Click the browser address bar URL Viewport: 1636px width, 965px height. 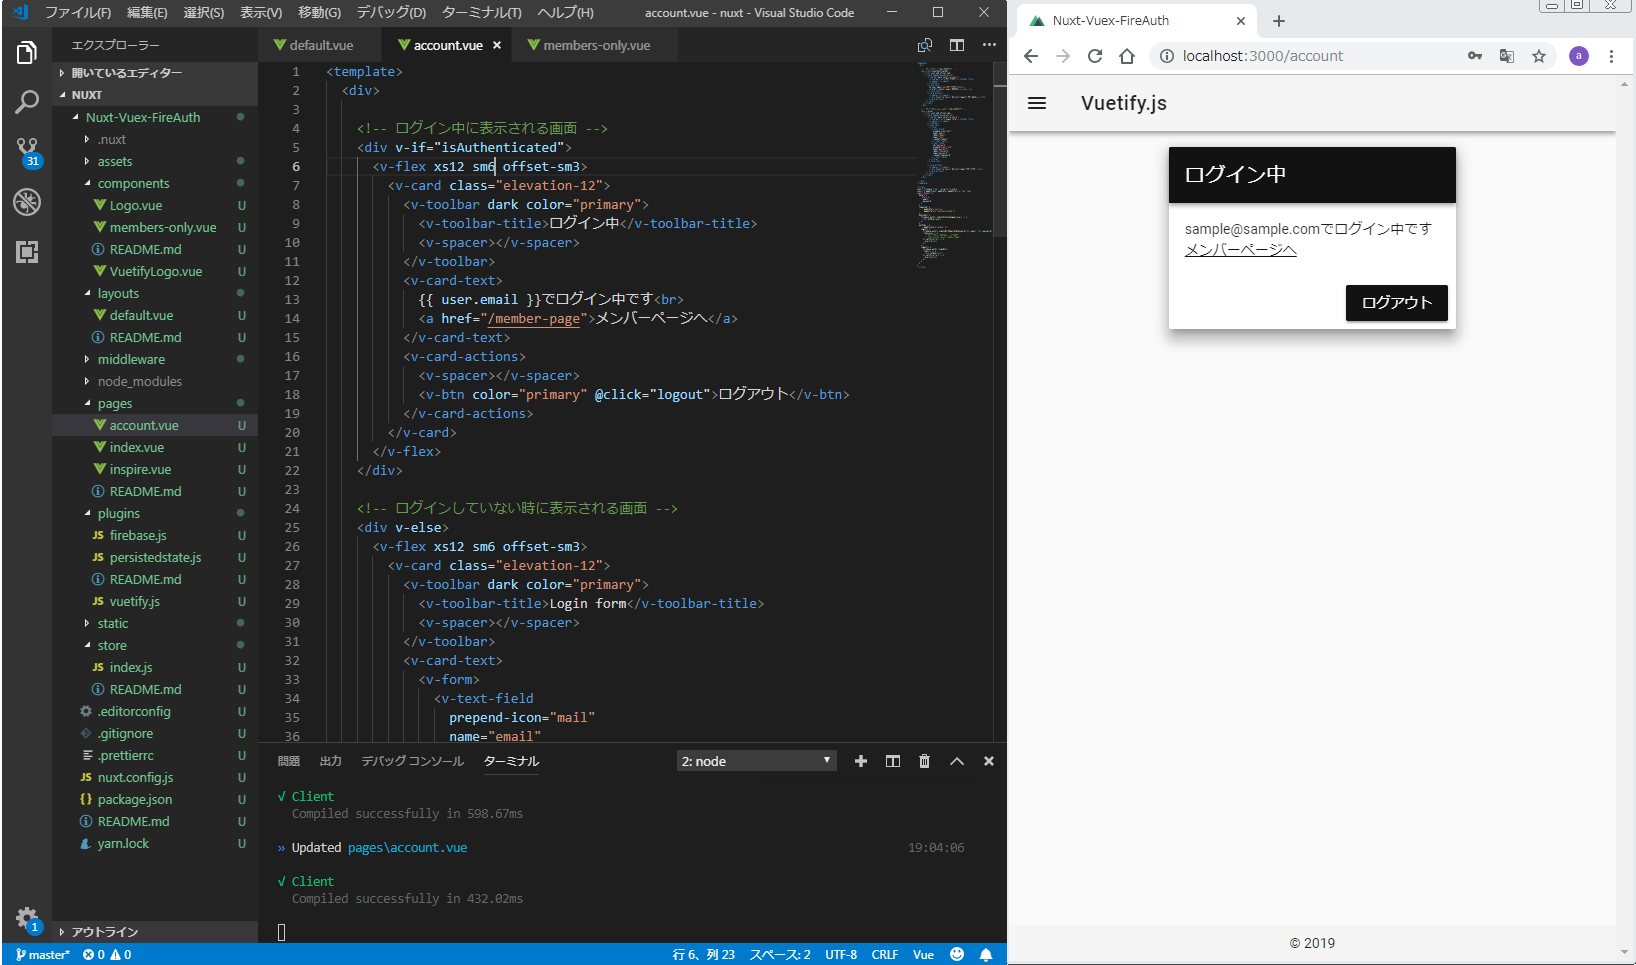(1262, 56)
